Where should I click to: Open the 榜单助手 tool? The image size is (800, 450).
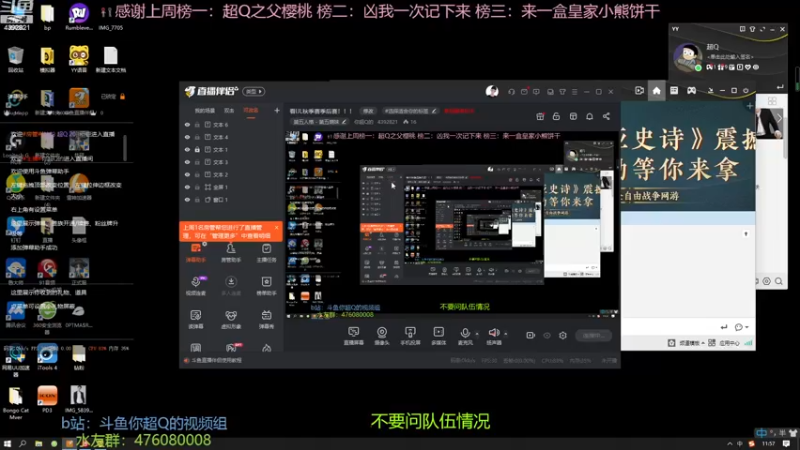[266, 286]
